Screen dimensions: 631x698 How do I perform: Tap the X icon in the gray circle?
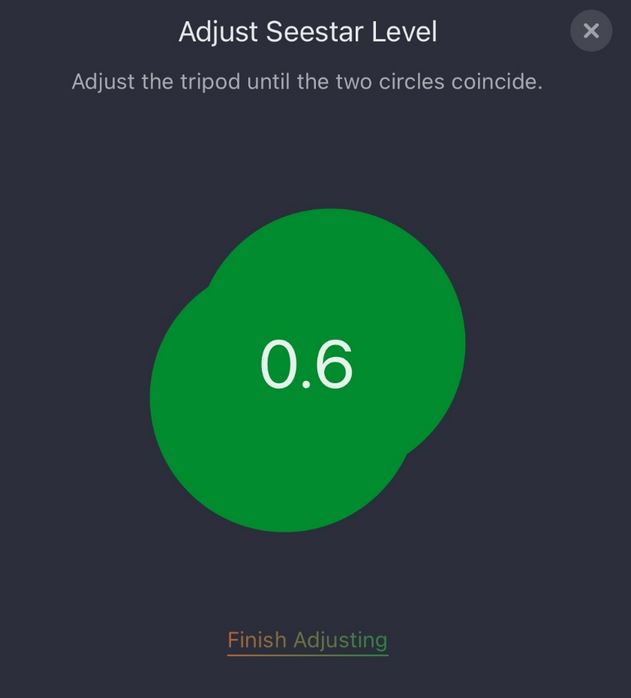pyautogui.click(x=591, y=31)
